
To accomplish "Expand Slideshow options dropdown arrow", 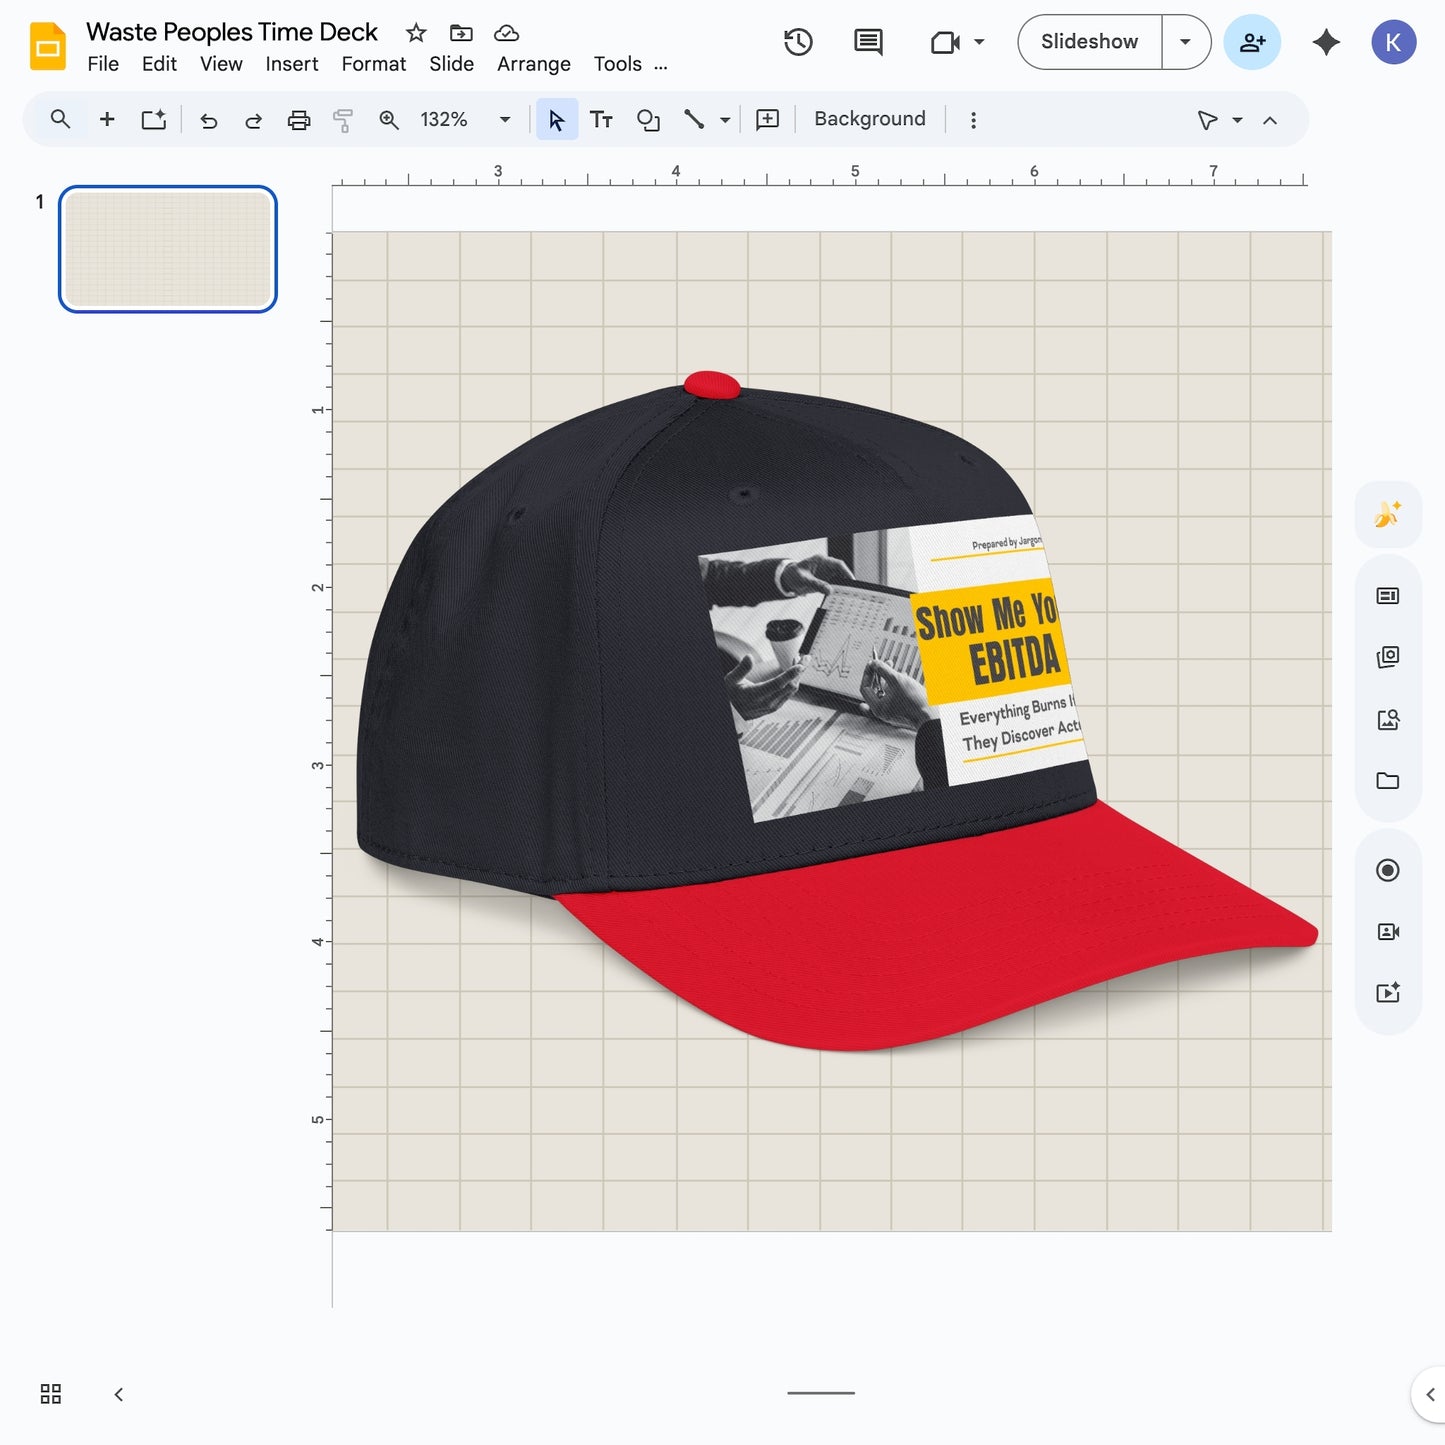I will pyautogui.click(x=1186, y=42).
